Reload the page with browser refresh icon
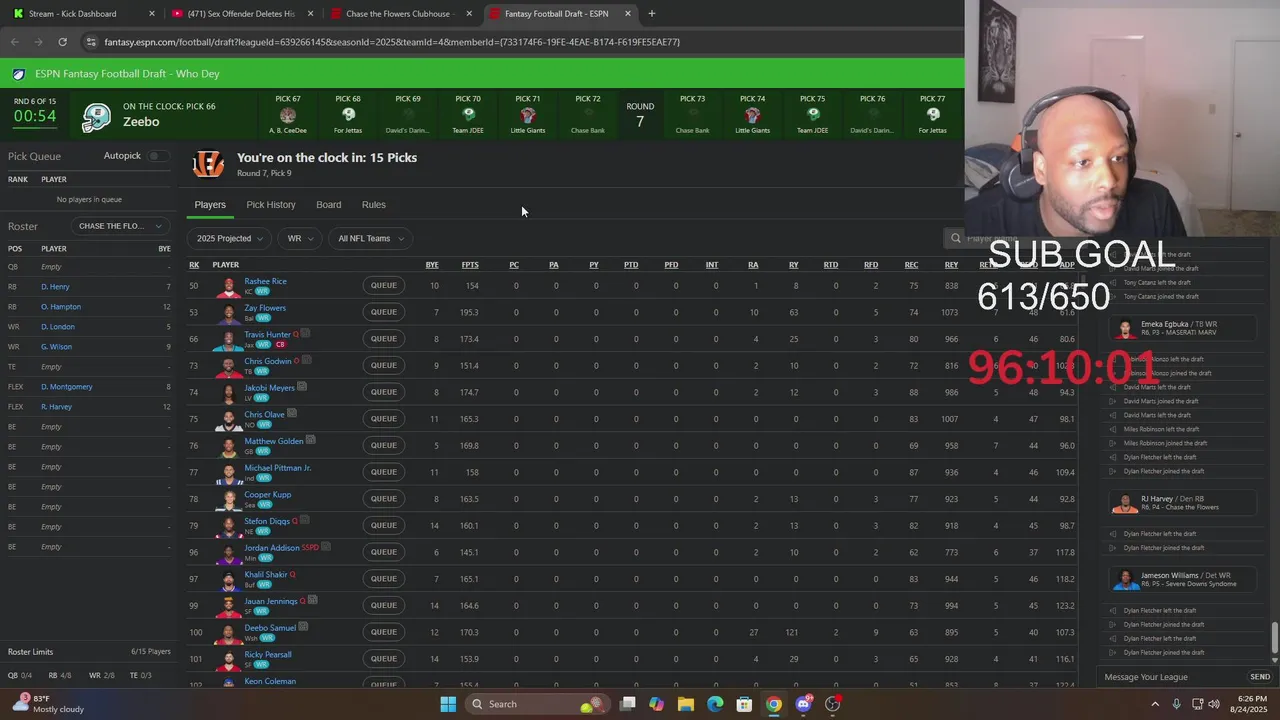The height and width of the screenshot is (720, 1280). pyautogui.click(x=62, y=42)
